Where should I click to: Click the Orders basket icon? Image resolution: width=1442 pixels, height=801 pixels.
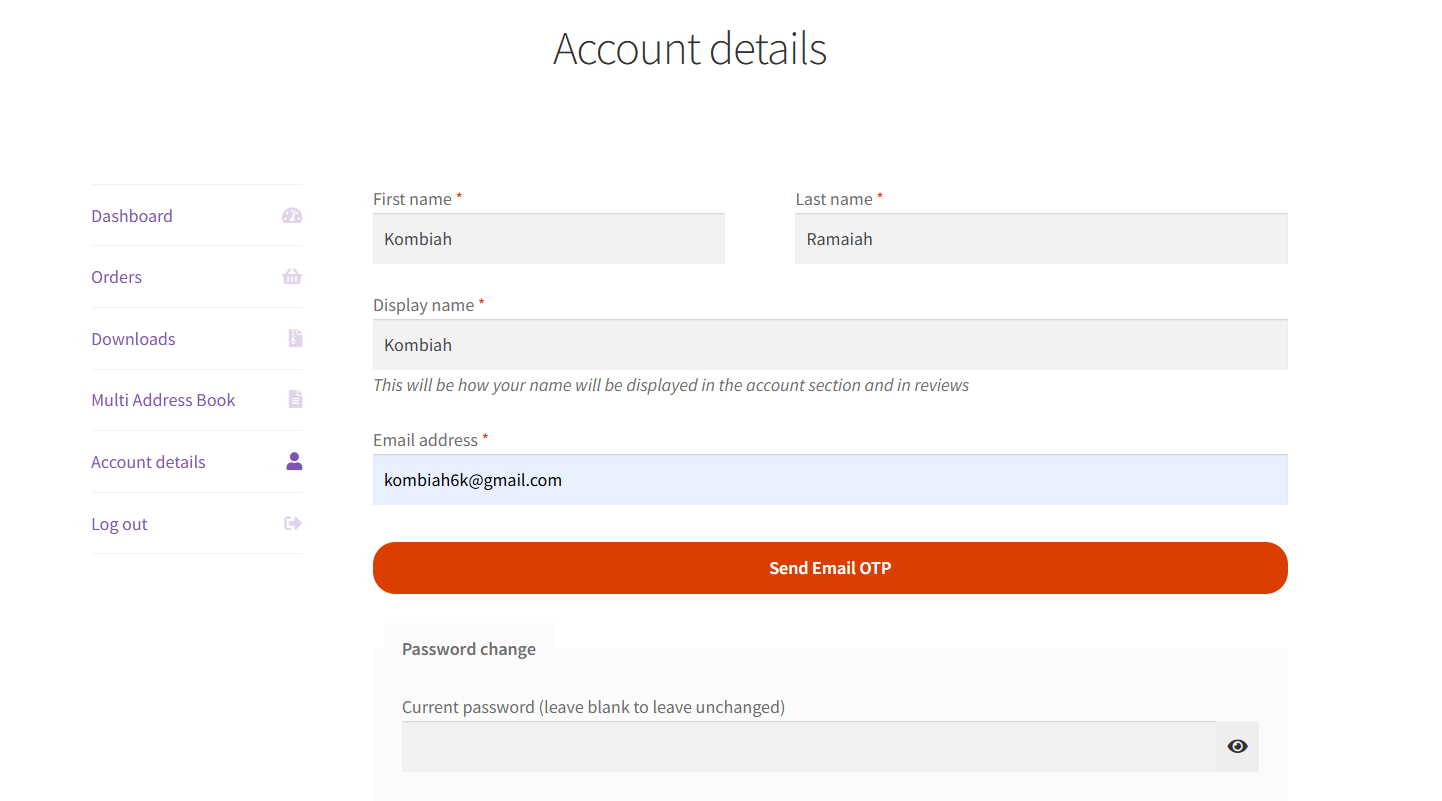click(x=292, y=277)
